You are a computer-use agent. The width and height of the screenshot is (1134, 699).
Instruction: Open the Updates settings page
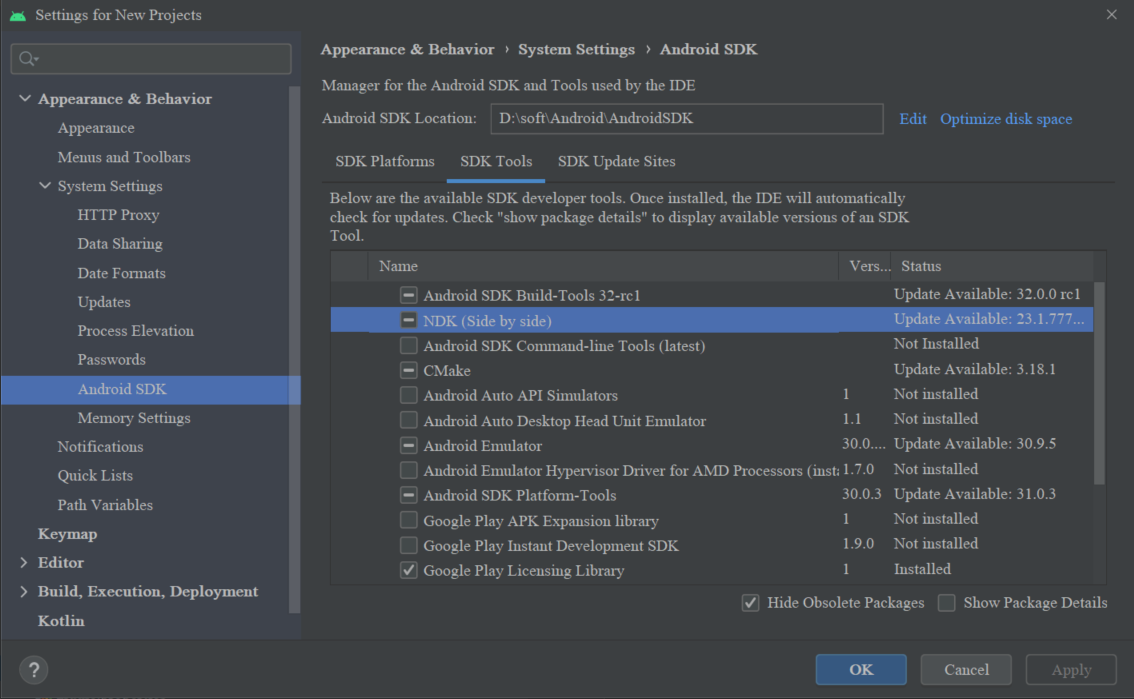pyautogui.click(x=104, y=302)
